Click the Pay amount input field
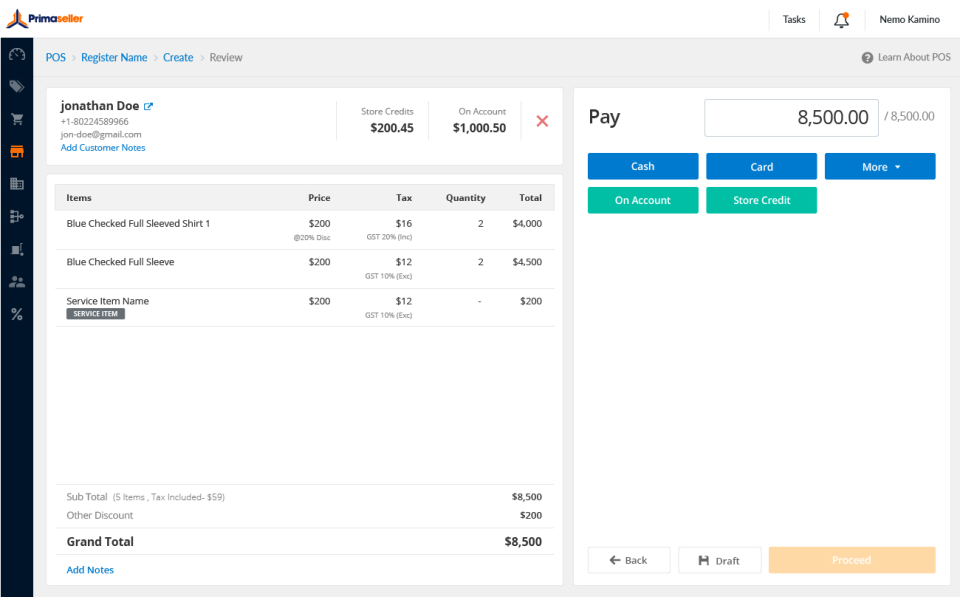Image resolution: width=960 pixels, height=597 pixels. click(791, 118)
